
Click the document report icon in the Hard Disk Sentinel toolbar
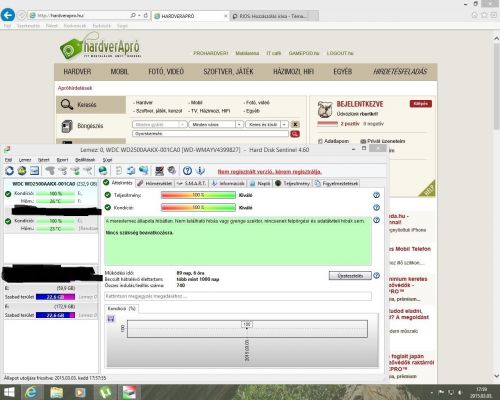[x=119, y=171]
